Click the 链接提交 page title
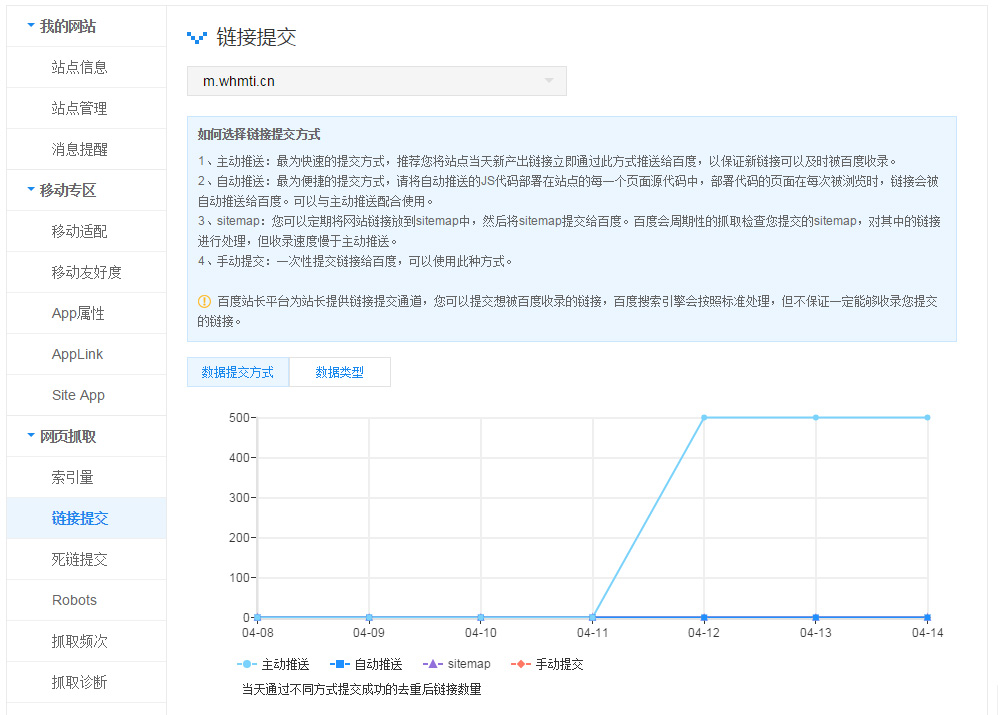998x715 pixels. [x=257, y=37]
